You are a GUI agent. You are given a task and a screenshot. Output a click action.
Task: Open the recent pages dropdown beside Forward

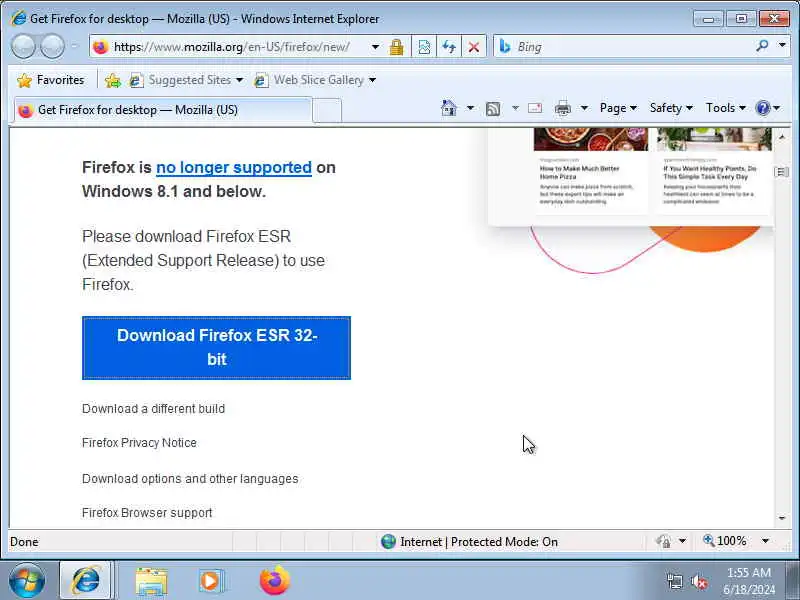click(x=74, y=46)
